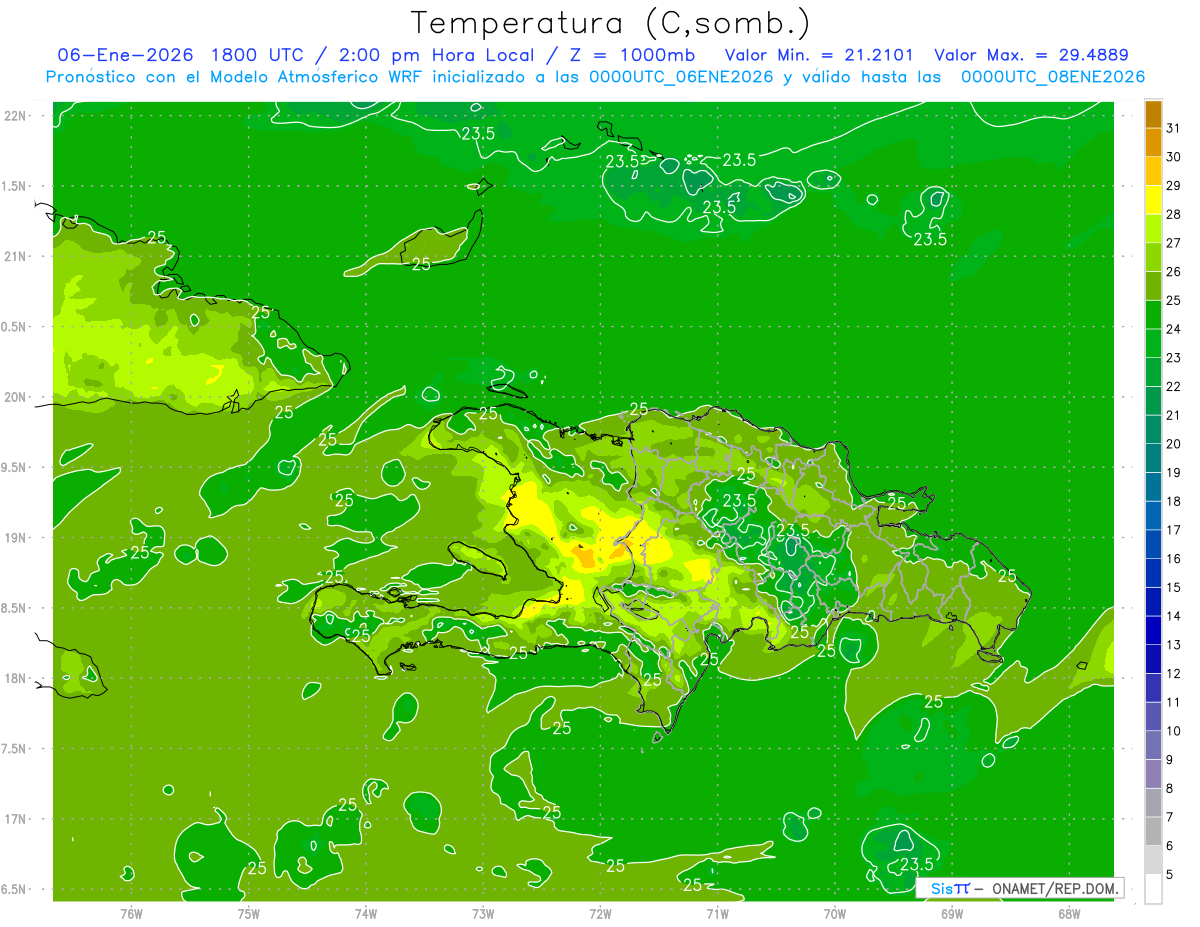
Task: Pick the blue legend swatch between 16 and 17
Action: (1153, 544)
